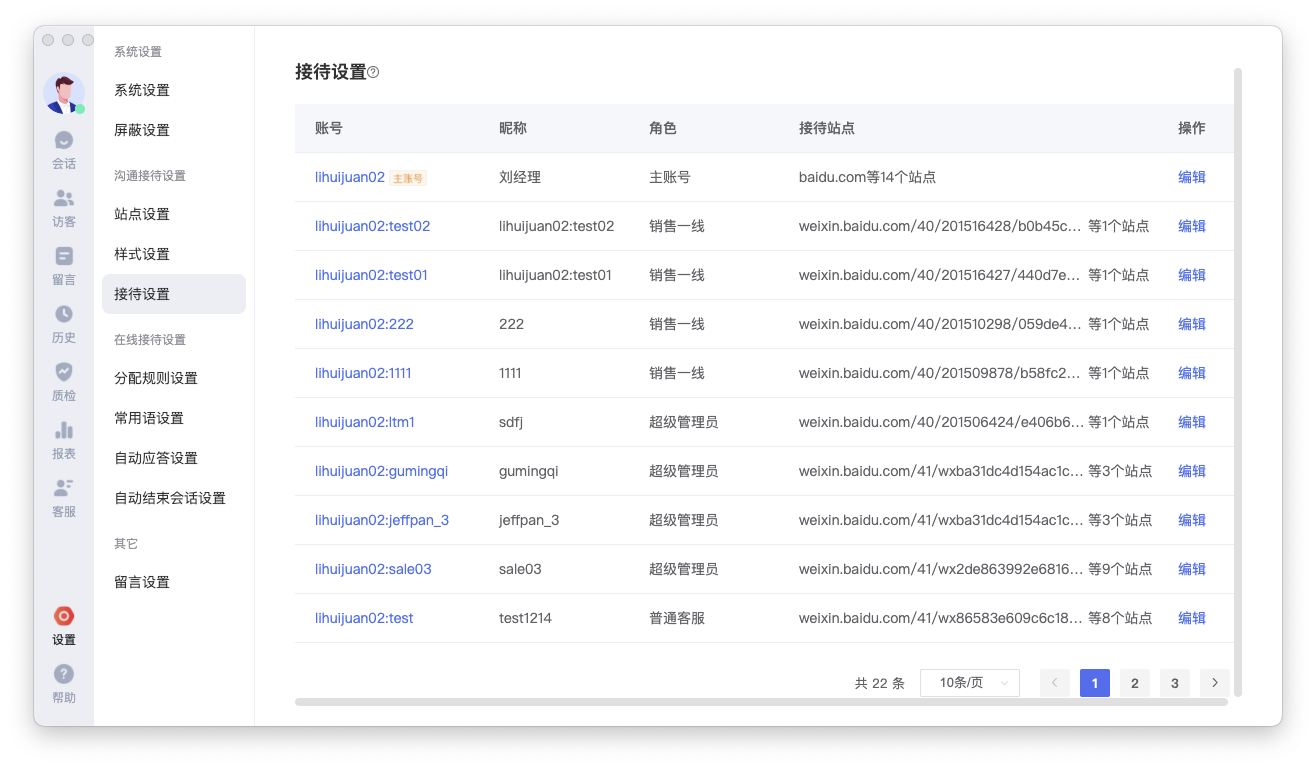Image resolution: width=1316 pixels, height=768 pixels.
Task: Open account link lihuijuan02 主账号
Action: point(350,177)
